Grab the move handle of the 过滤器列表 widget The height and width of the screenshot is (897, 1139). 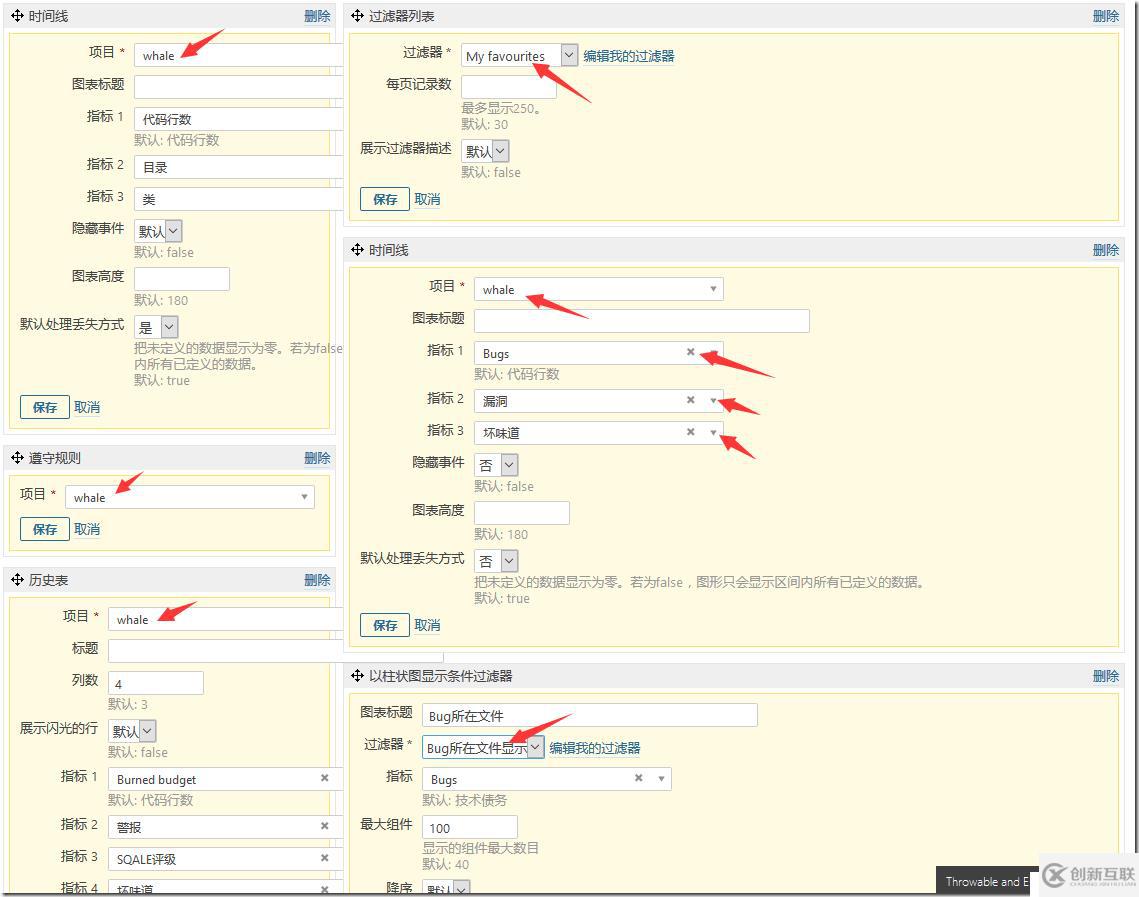[357, 16]
